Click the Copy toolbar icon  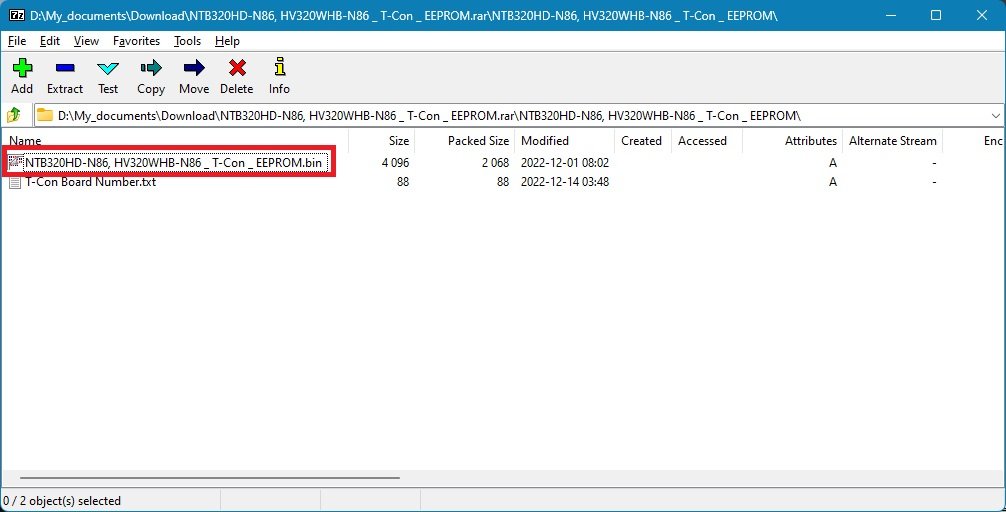coord(151,69)
